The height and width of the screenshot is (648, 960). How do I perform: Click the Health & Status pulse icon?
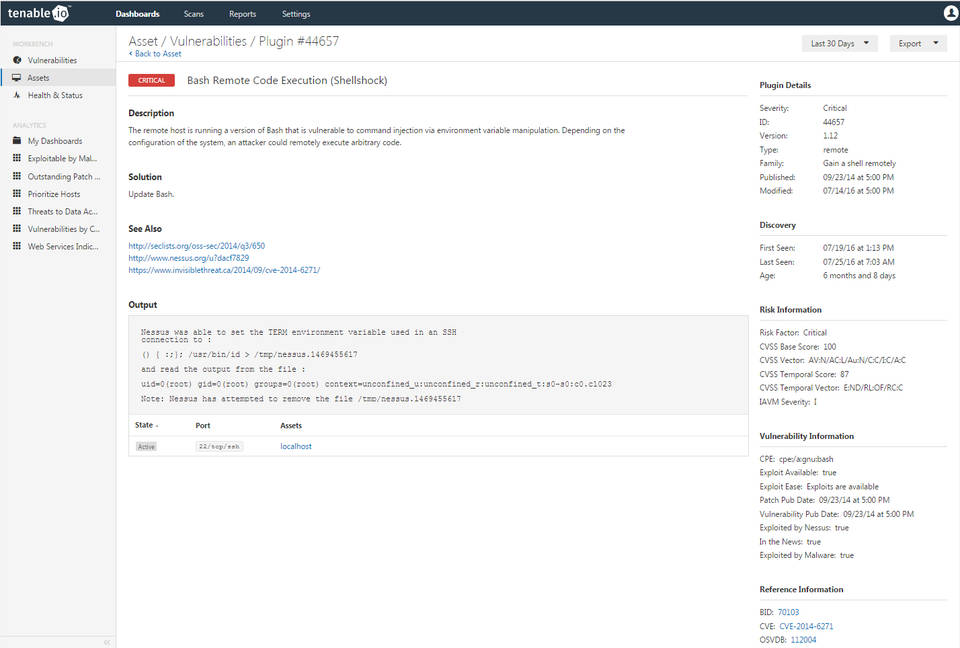pyautogui.click(x=17, y=96)
